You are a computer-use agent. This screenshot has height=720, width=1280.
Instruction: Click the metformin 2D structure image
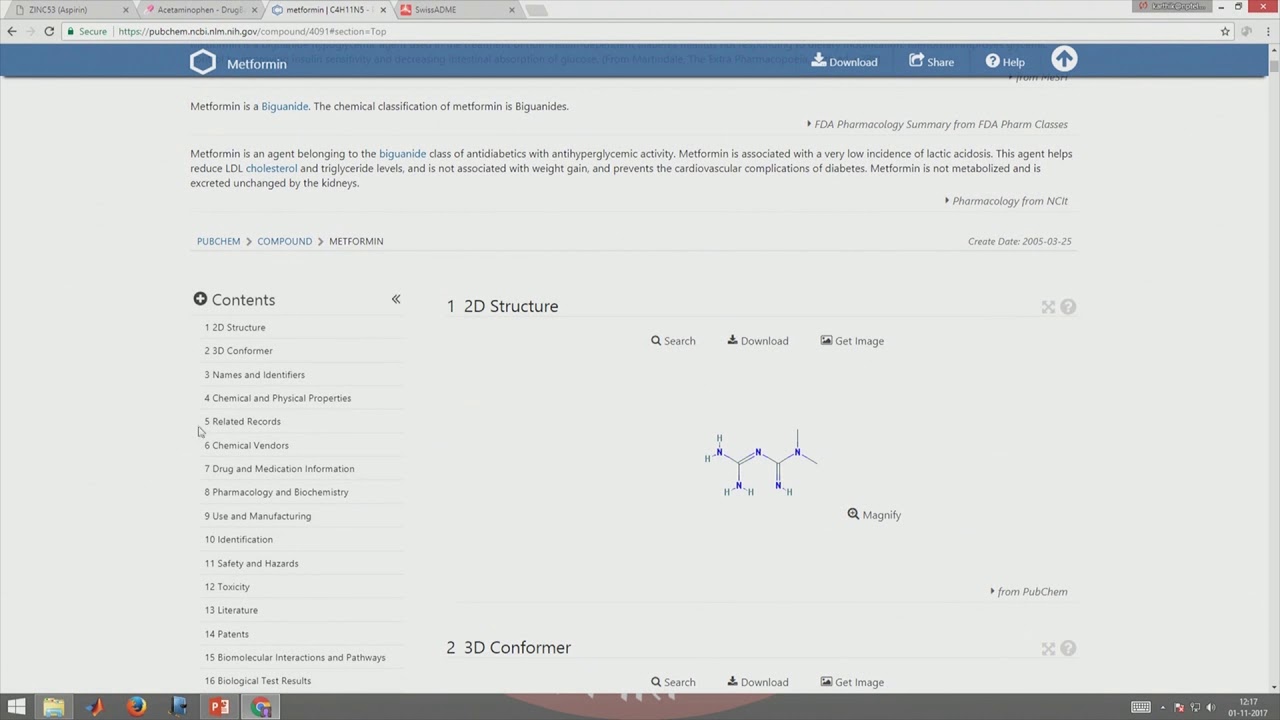[761, 463]
